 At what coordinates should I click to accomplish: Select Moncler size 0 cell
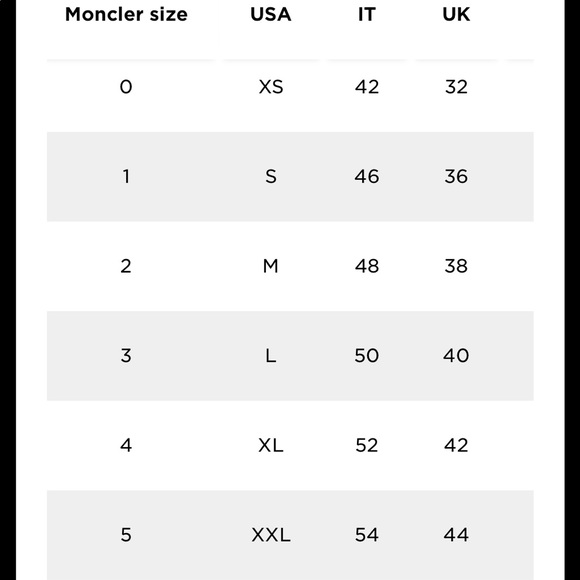[126, 87]
